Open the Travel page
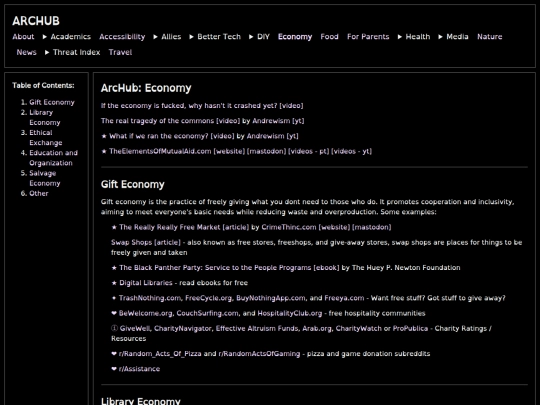Screen dimensions: 540x405 pos(120,52)
